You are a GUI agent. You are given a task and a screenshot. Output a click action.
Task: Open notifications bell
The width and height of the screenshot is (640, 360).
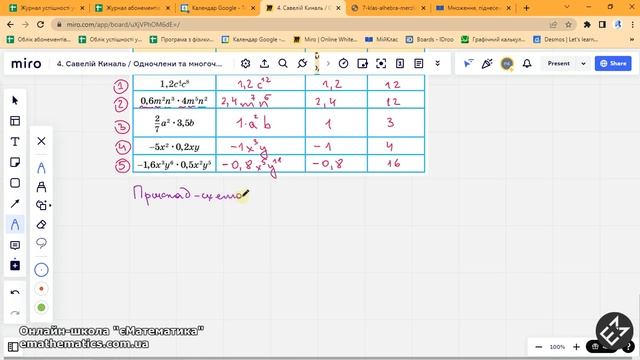[x=527, y=63]
